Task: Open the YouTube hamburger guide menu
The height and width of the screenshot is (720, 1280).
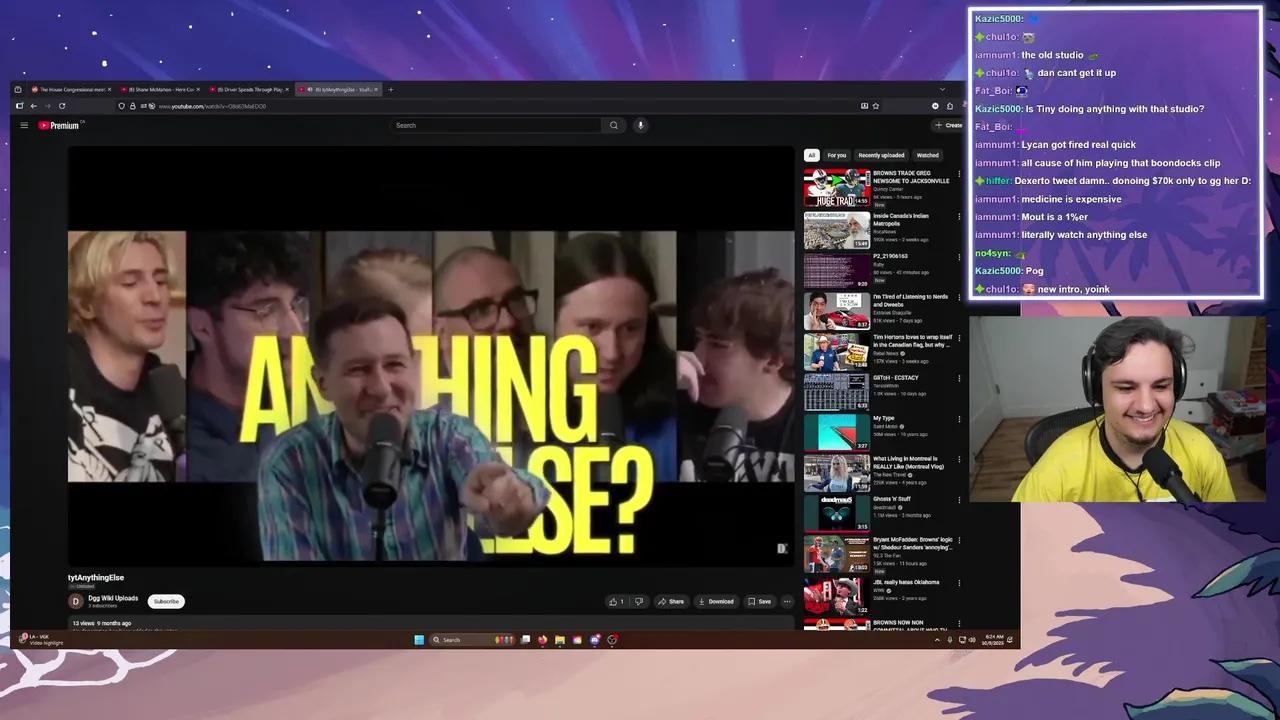Action: coord(24,125)
